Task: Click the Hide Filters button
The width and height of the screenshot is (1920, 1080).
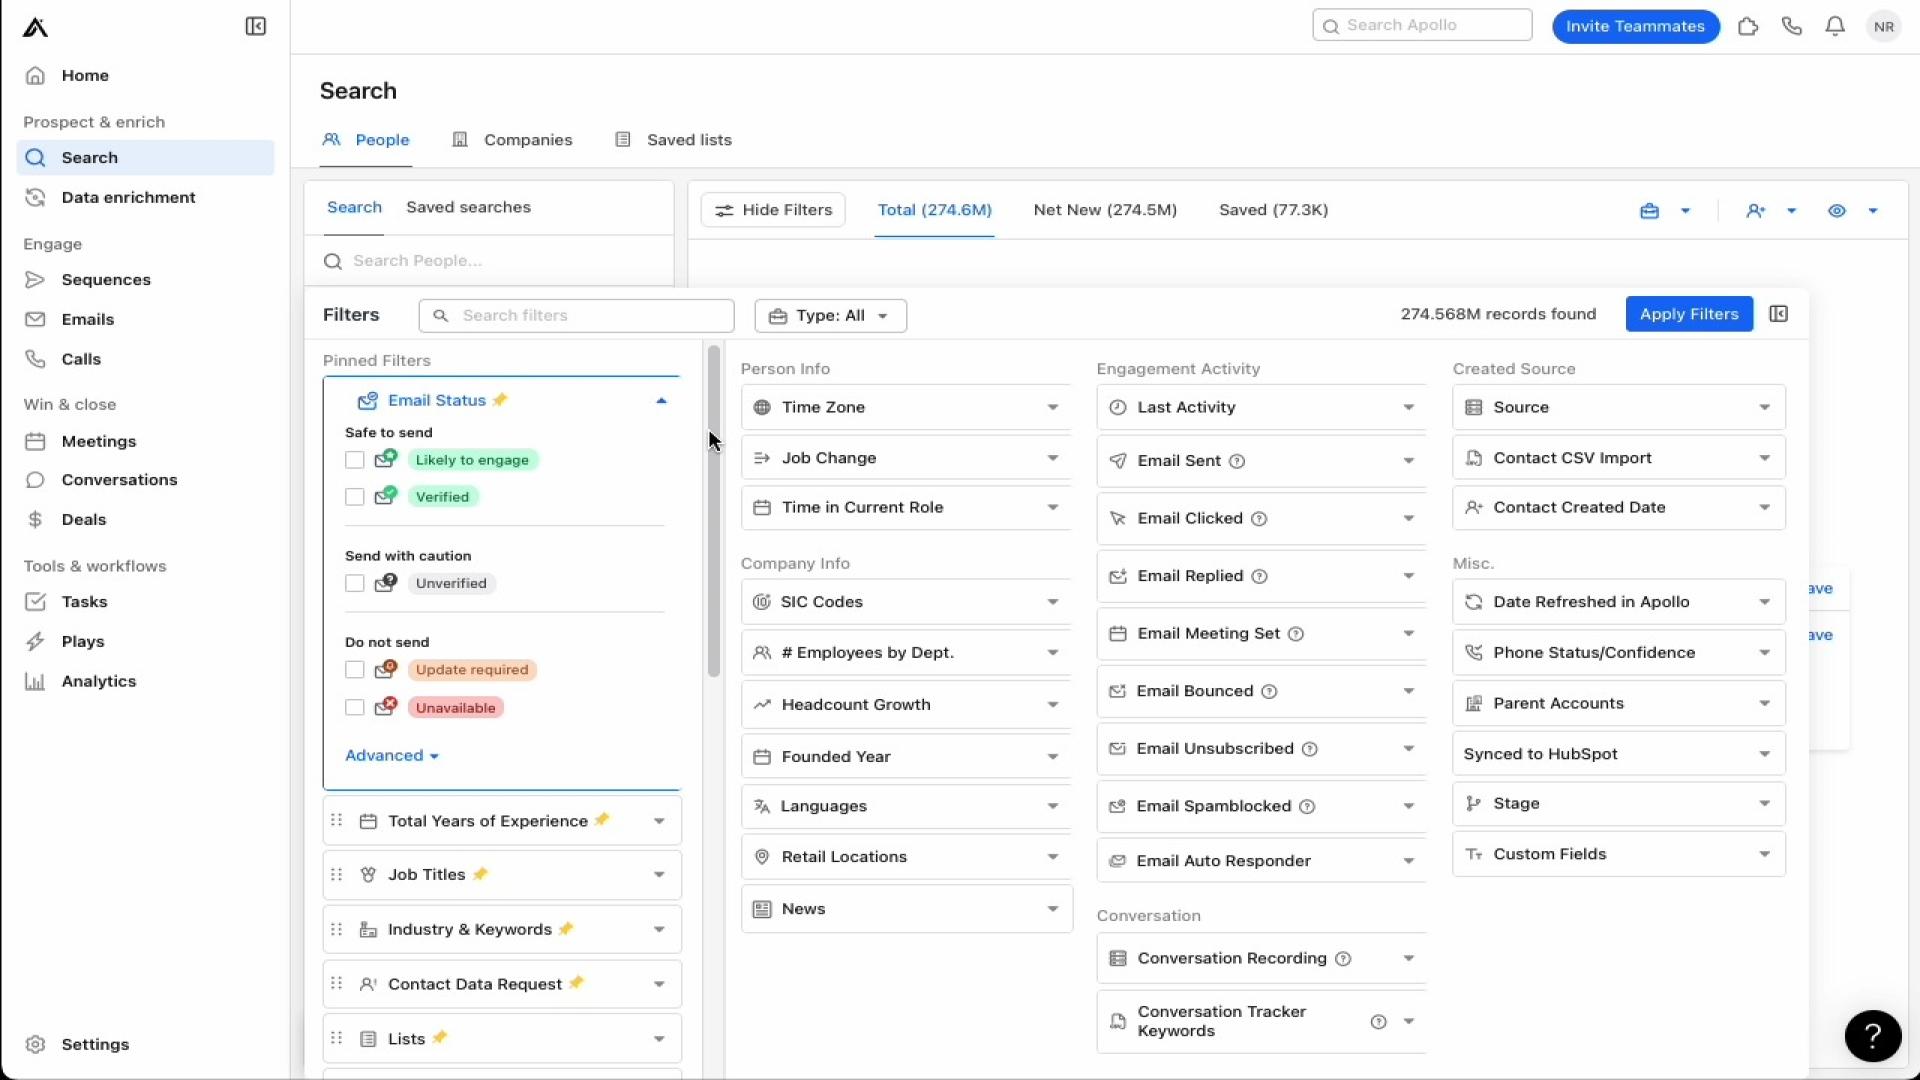Action: tap(773, 210)
